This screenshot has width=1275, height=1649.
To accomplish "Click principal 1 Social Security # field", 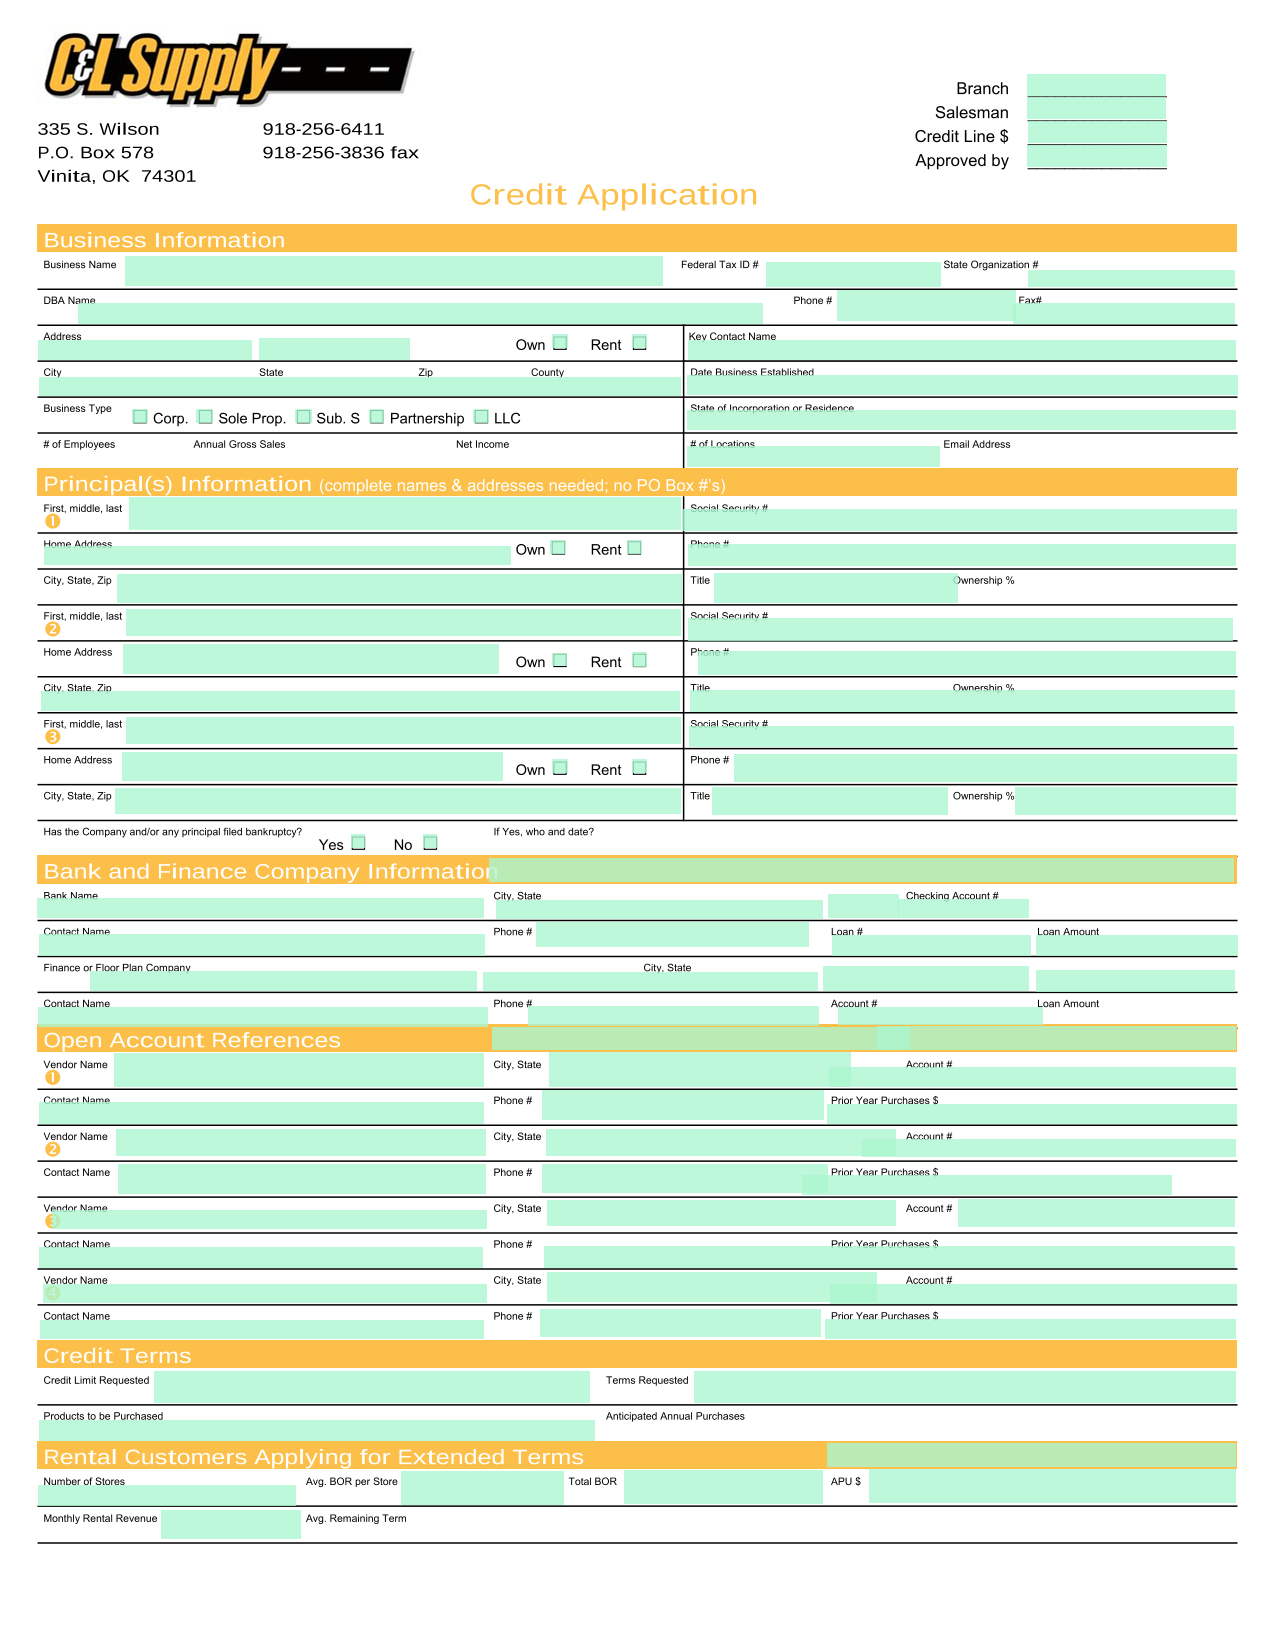I will 961,520.
